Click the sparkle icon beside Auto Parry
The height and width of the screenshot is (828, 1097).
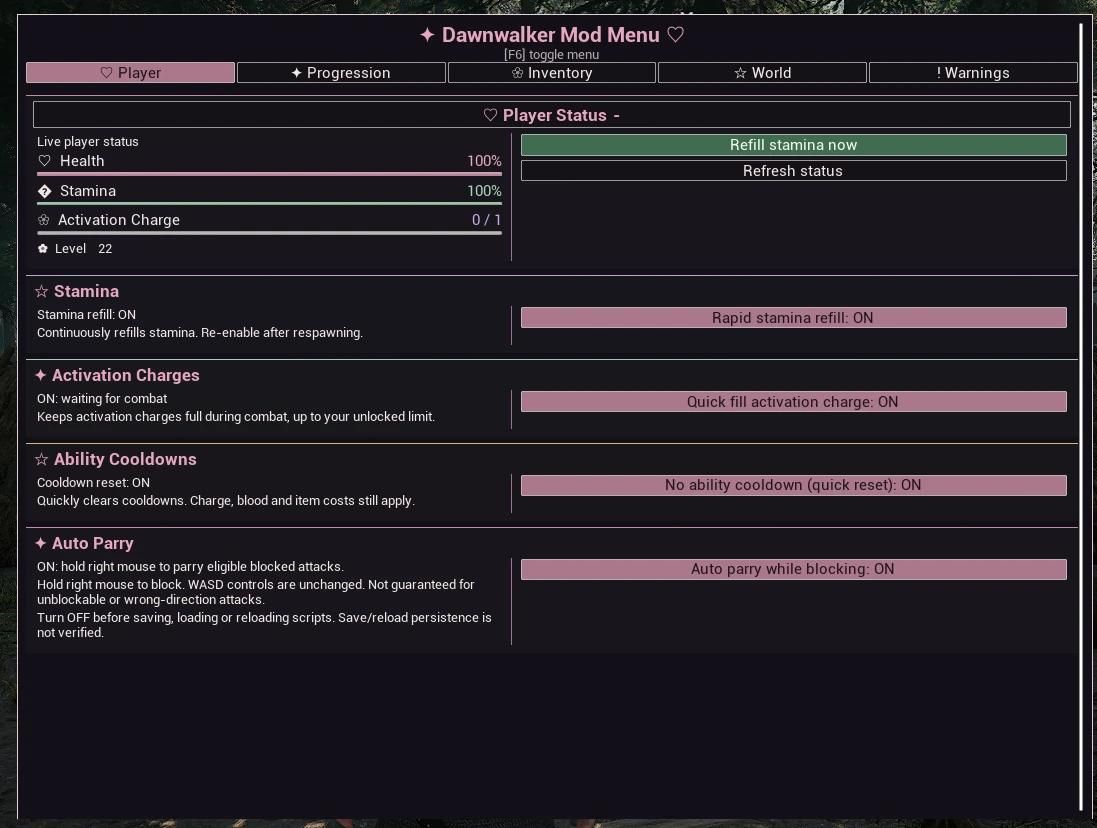[41, 543]
